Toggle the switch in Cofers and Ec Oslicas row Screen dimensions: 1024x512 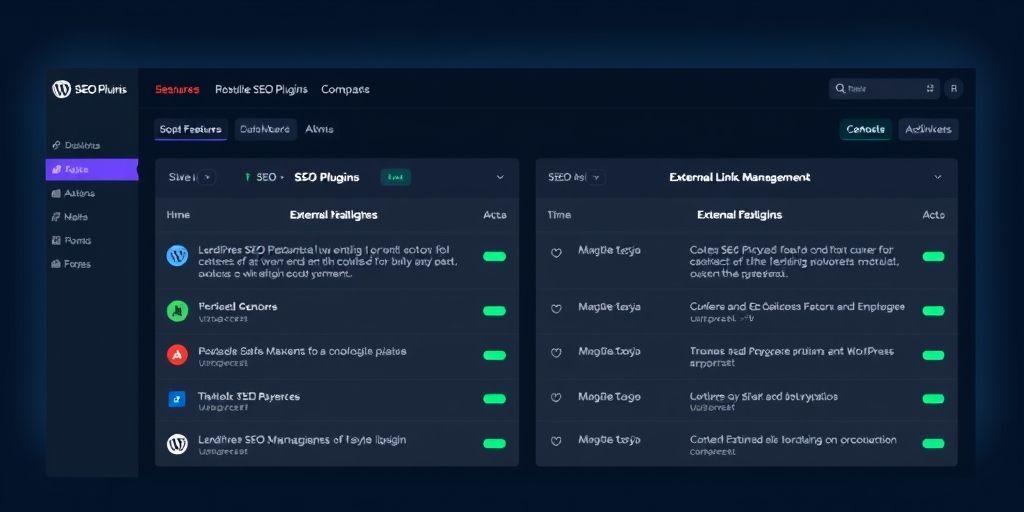point(933,311)
